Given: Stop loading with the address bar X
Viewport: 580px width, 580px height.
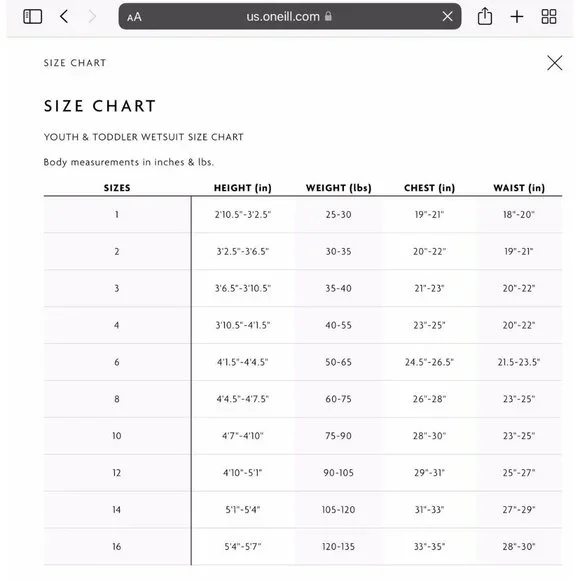Looking at the screenshot, I should (448, 16).
